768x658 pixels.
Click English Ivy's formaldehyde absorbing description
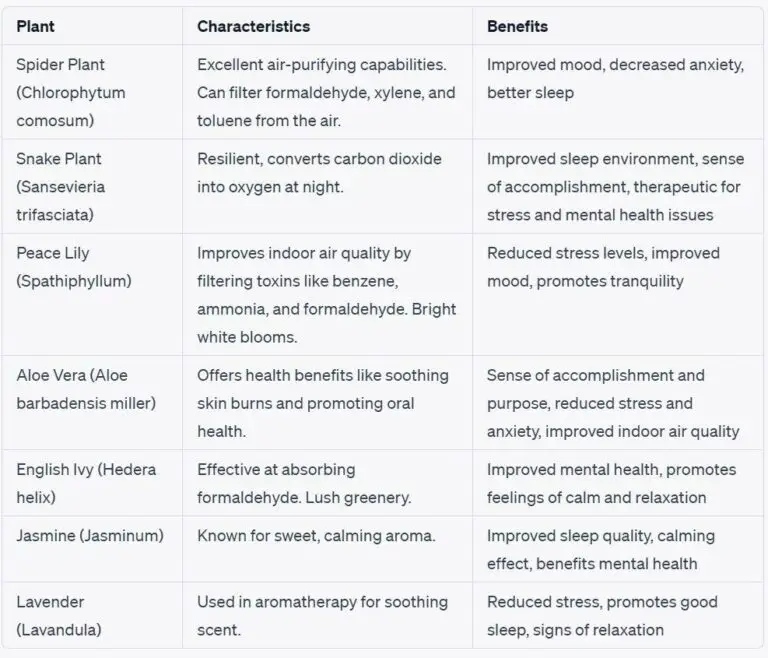(301, 483)
